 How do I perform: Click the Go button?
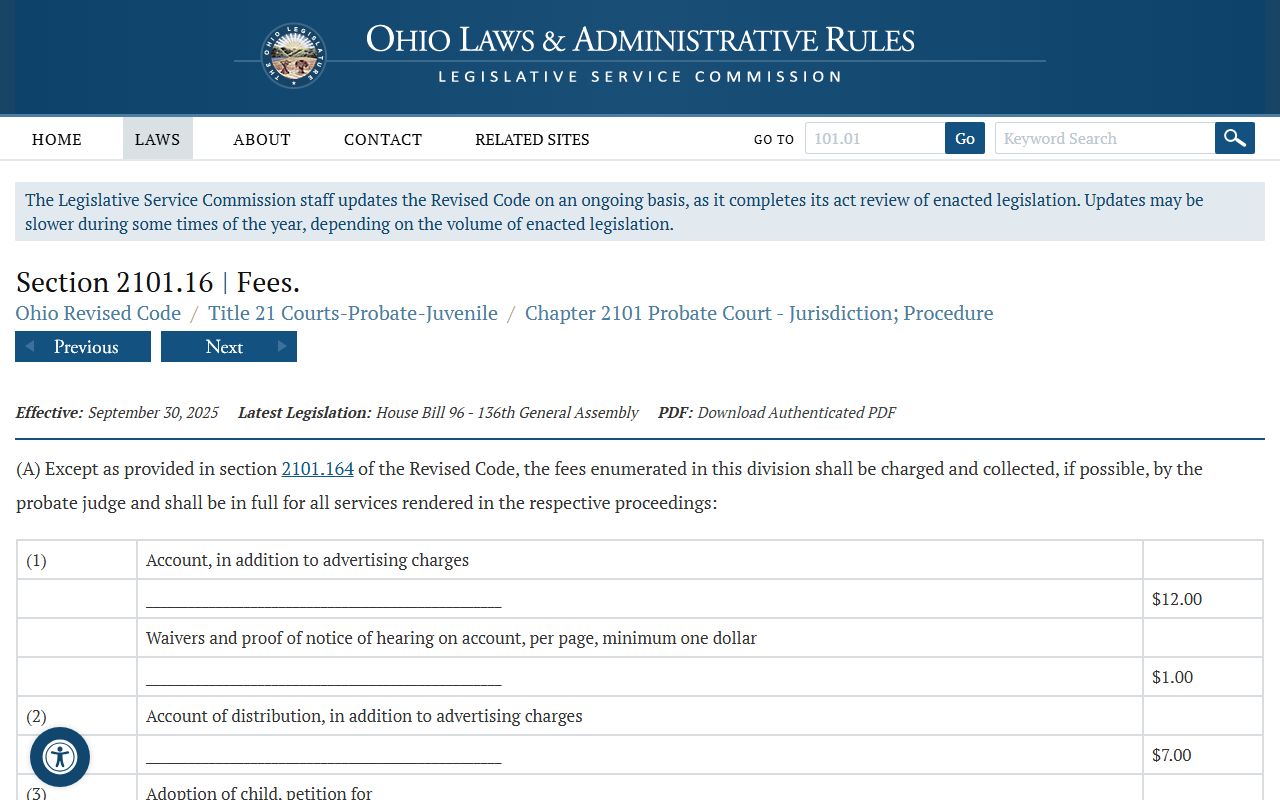coord(965,138)
